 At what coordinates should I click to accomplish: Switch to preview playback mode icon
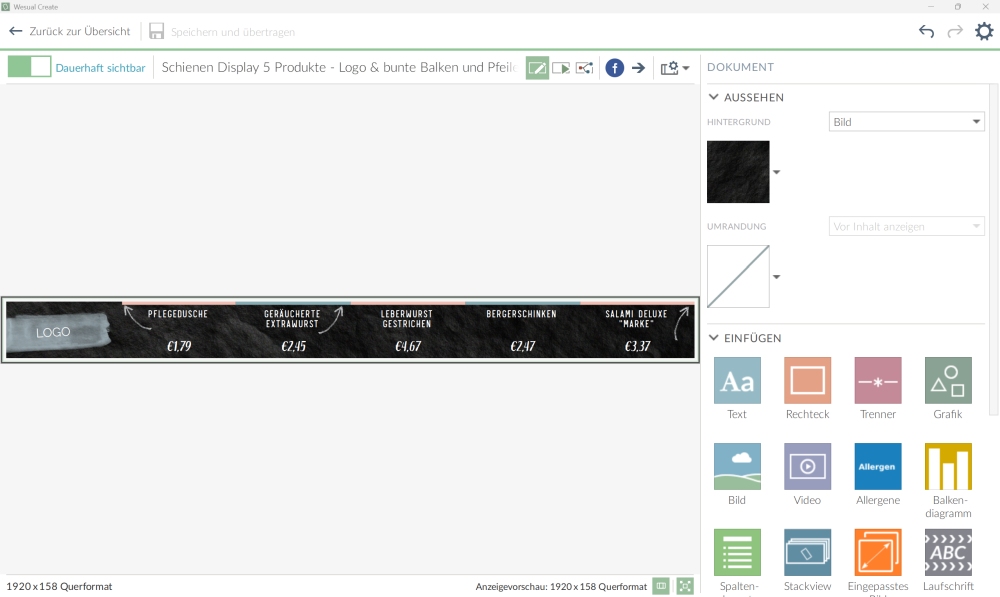561,68
